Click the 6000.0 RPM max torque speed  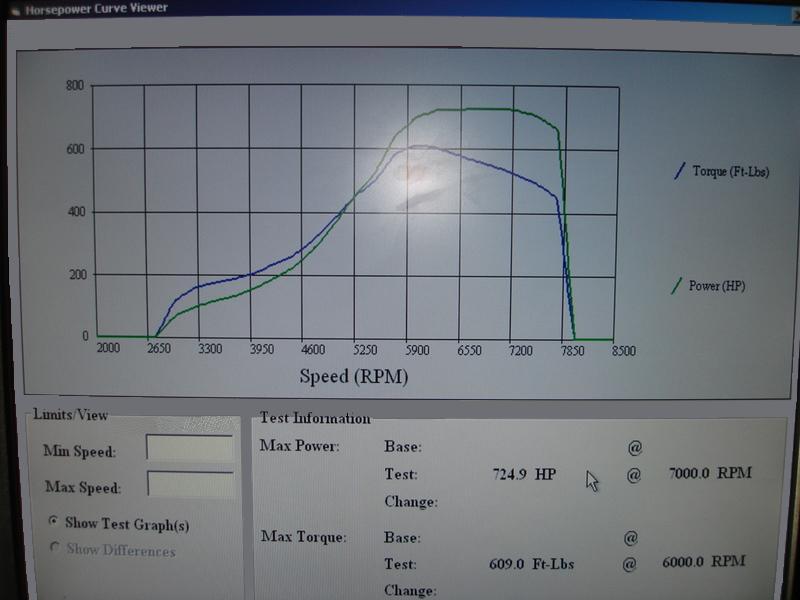click(704, 562)
